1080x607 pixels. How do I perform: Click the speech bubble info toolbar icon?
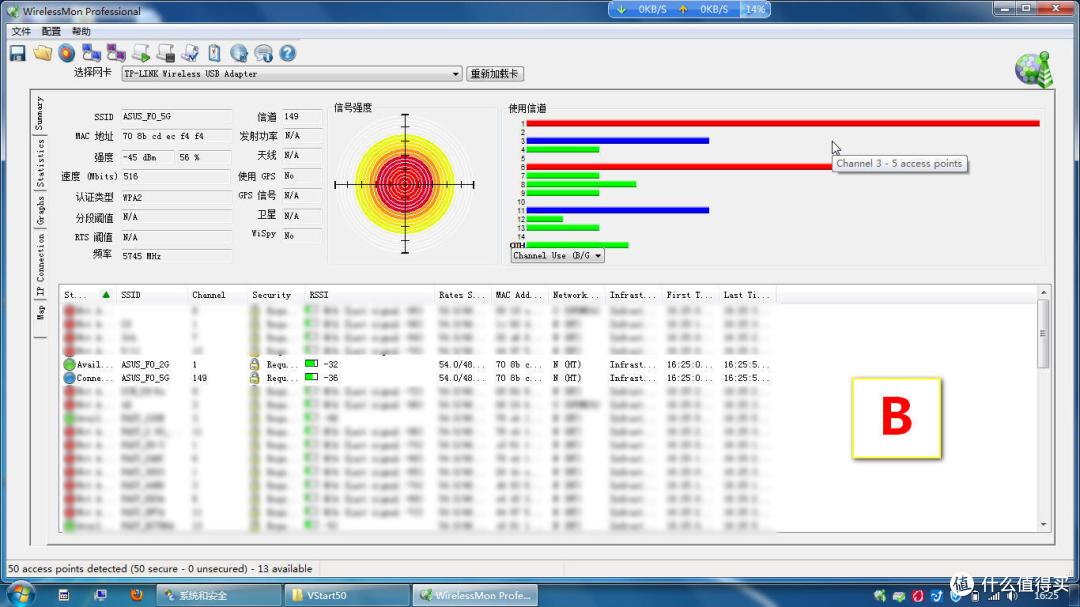point(264,53)
